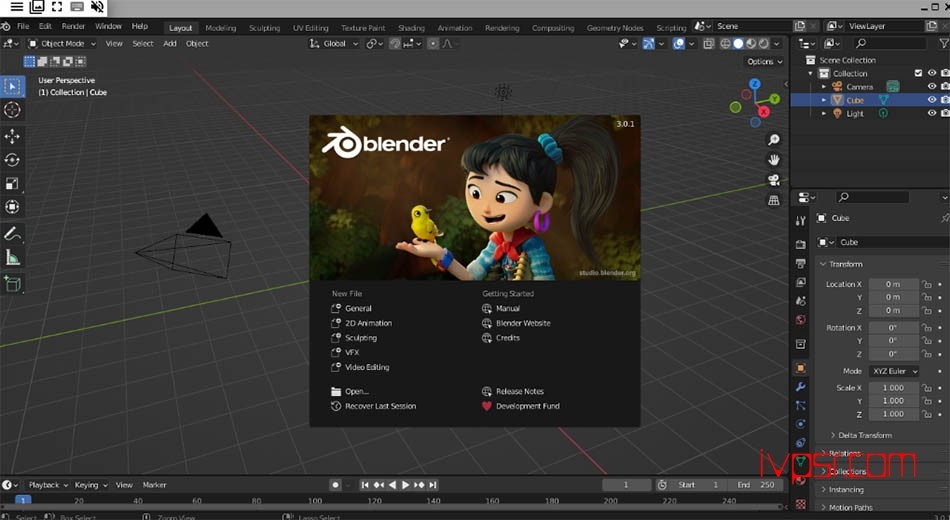Image resolution: width=950 pixels, height=520 pixels.
Task: Toggle lock on Location X
Action: (926, 284)
